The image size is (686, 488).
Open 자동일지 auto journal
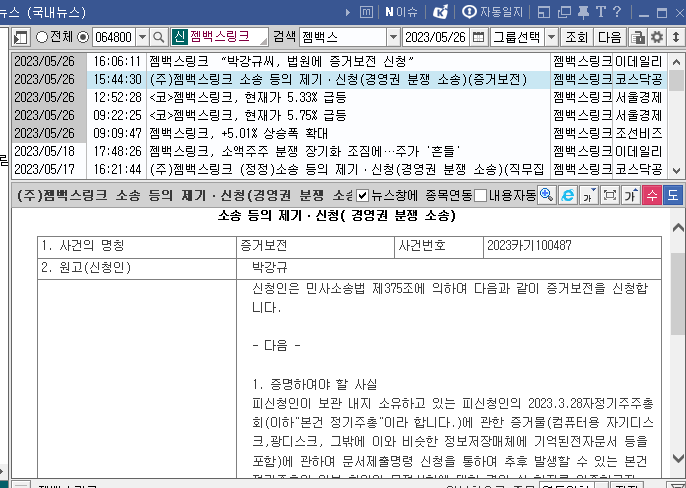[493, 12]
